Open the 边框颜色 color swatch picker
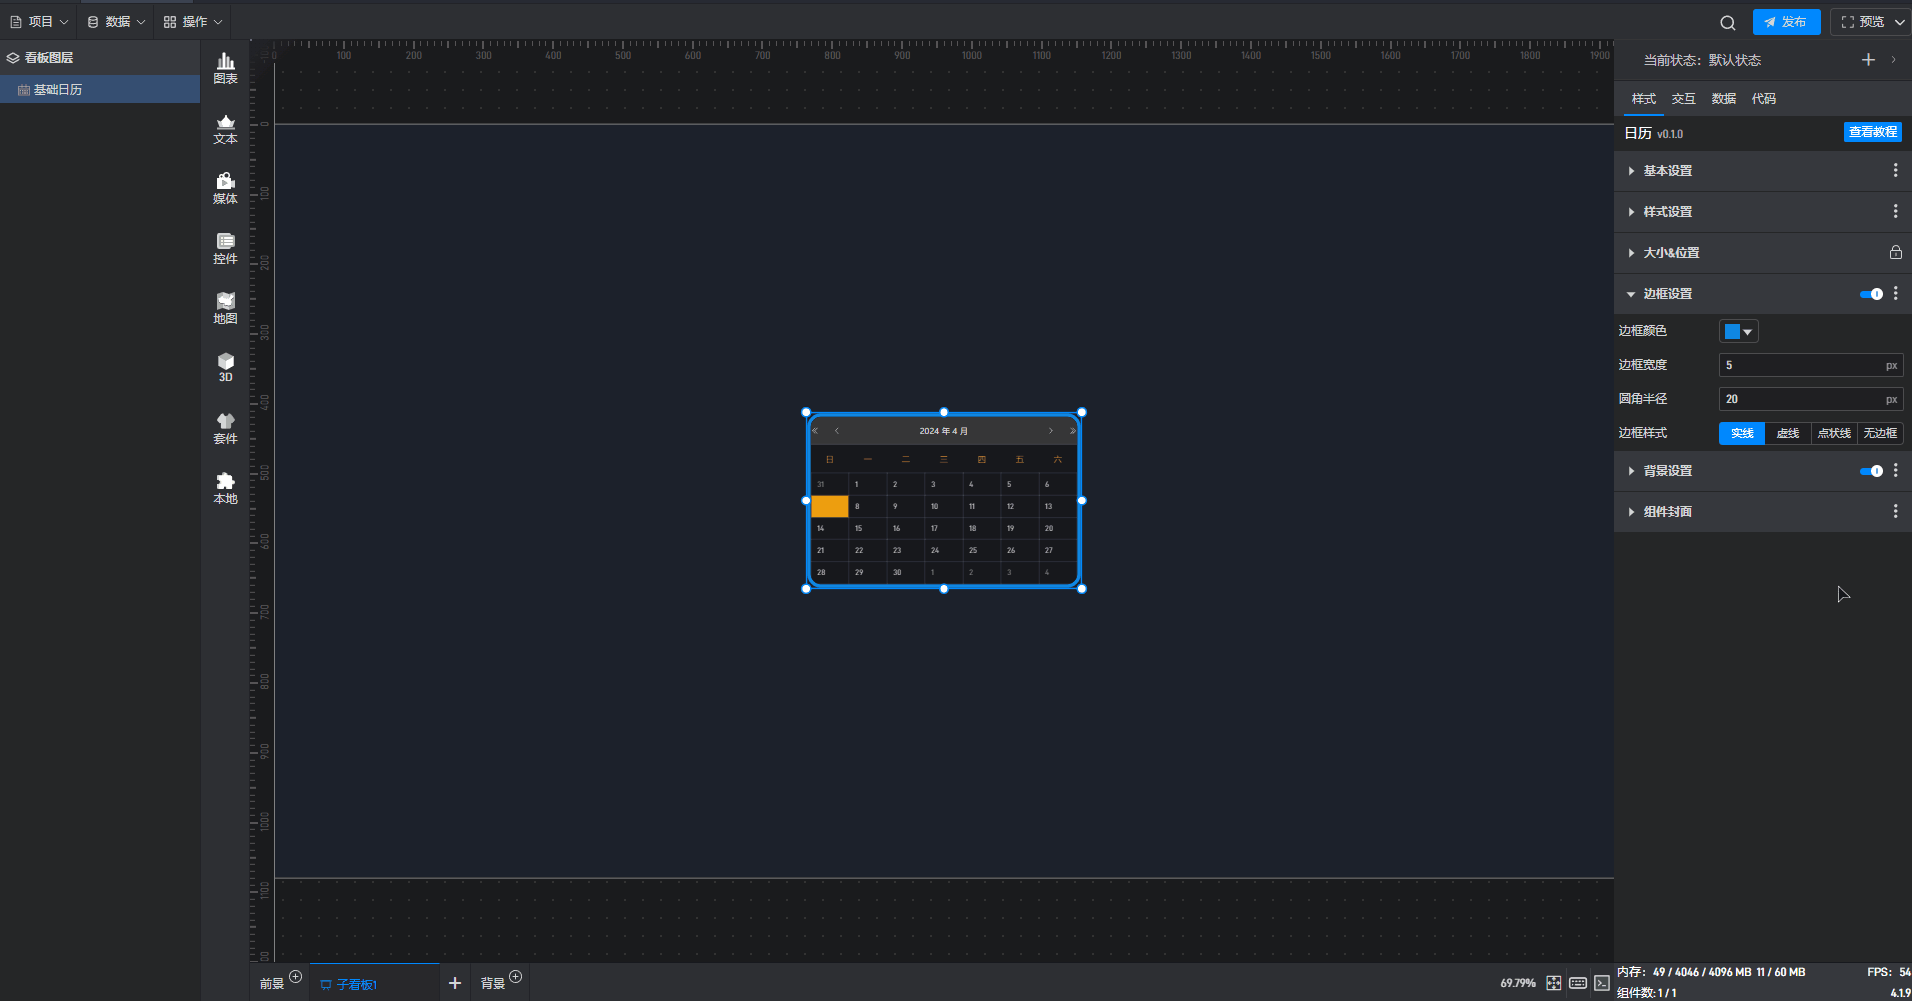This screenshot has height=1001, width=1912. click(1738, 332)
